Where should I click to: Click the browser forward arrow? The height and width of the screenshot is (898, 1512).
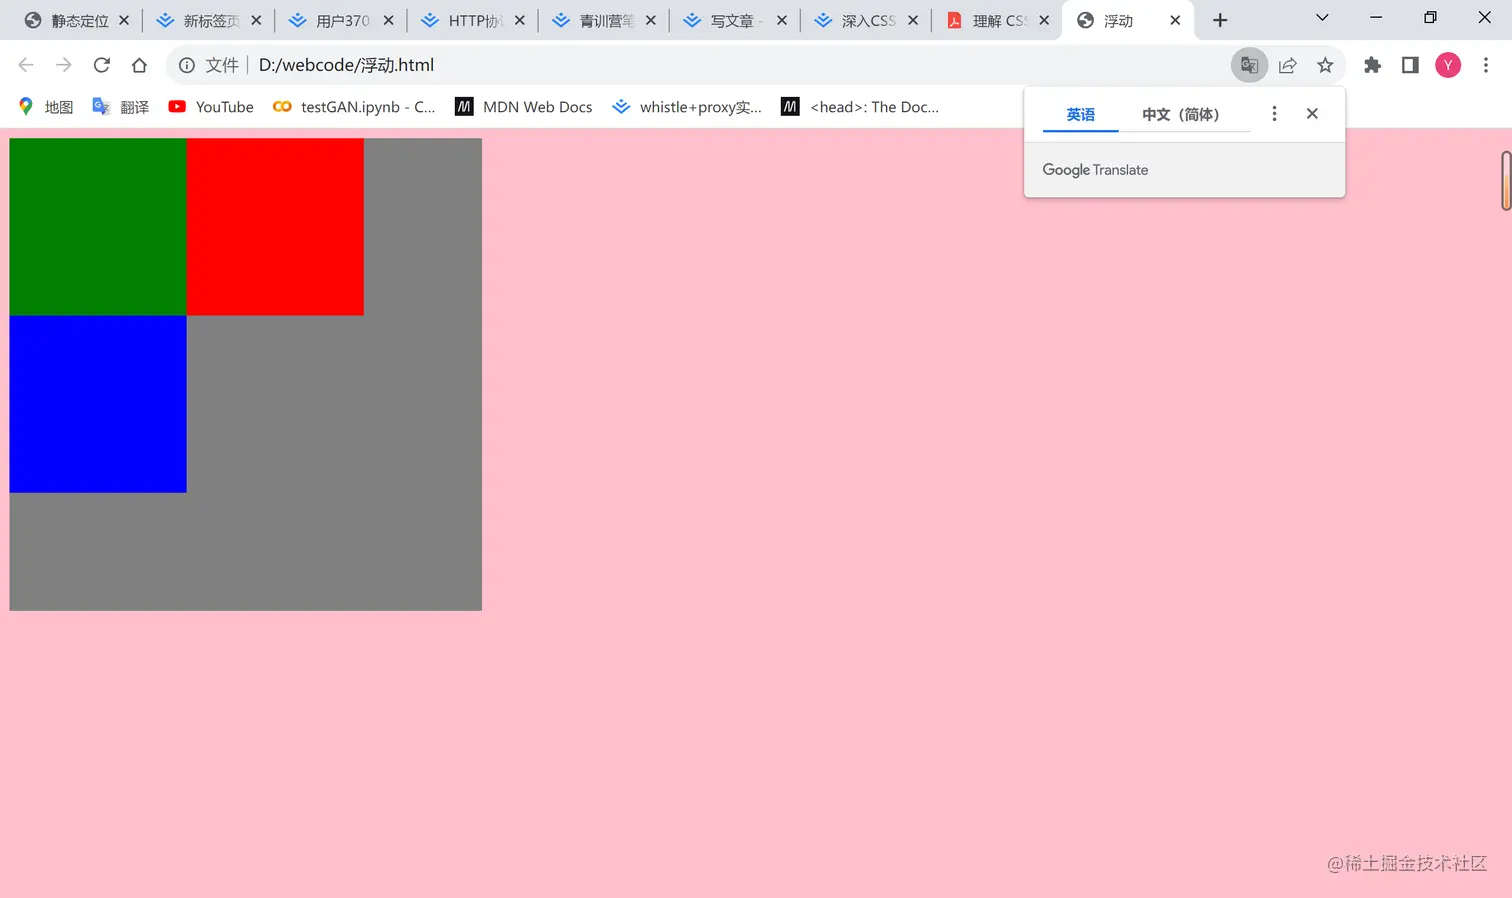[64, 65]
